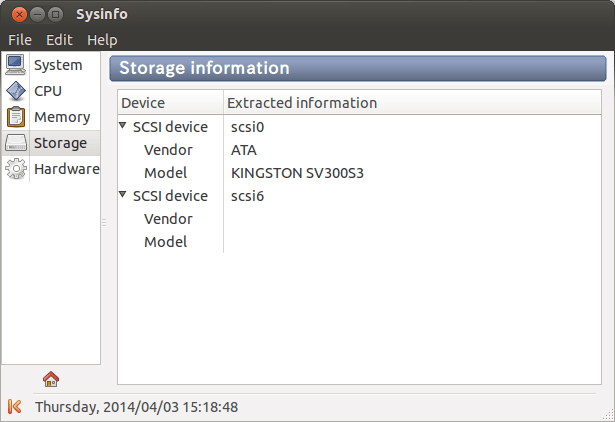Open the Help menu

click(102, 40)
